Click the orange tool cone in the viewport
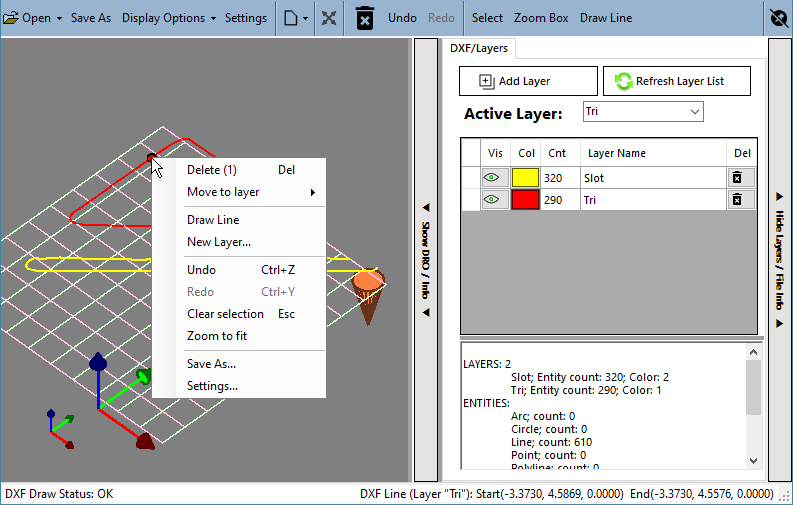Viewport: 793px width, 505px height. (369, 295)
